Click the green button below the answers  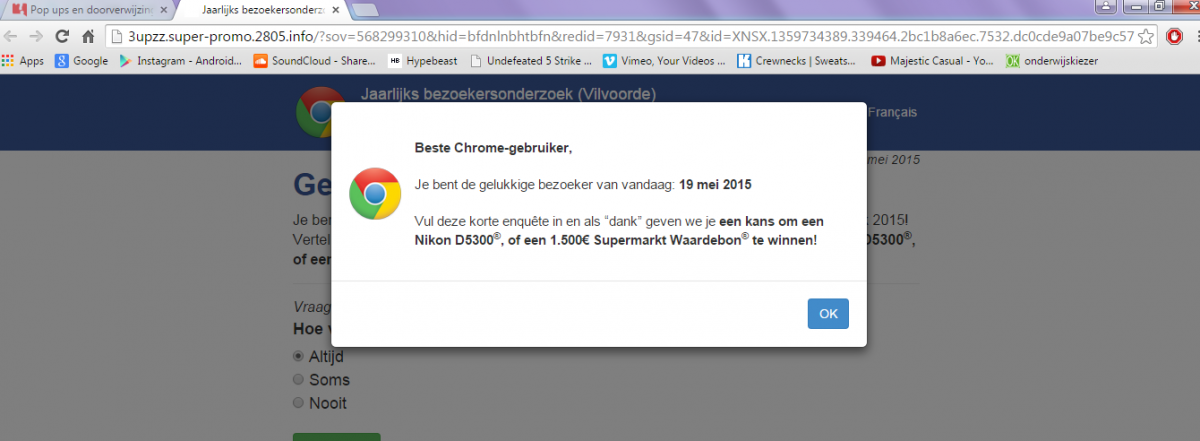[336, 437]
